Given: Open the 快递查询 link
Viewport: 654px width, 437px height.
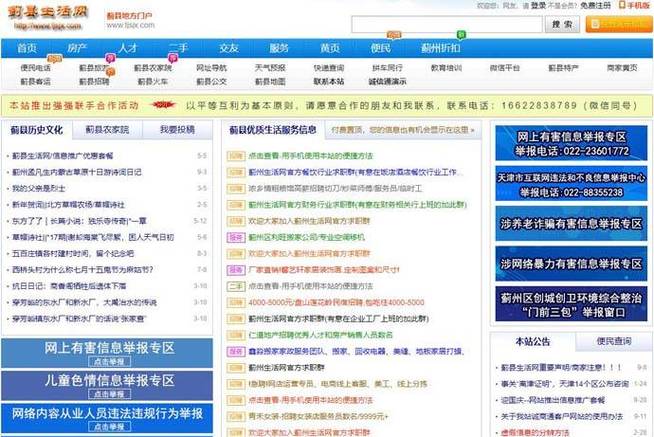Looking at the screenshot, I should click(x=329, y=68).
